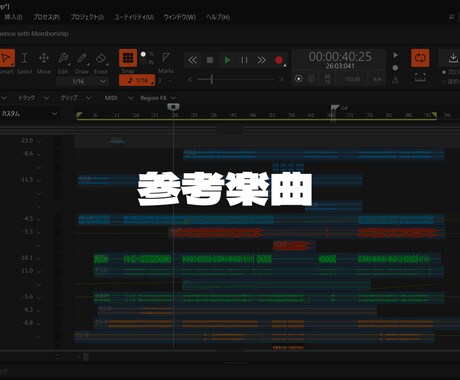
Task: Click the loop end marker on ruler
Action: pyautogui.click(x=434, y=115)
